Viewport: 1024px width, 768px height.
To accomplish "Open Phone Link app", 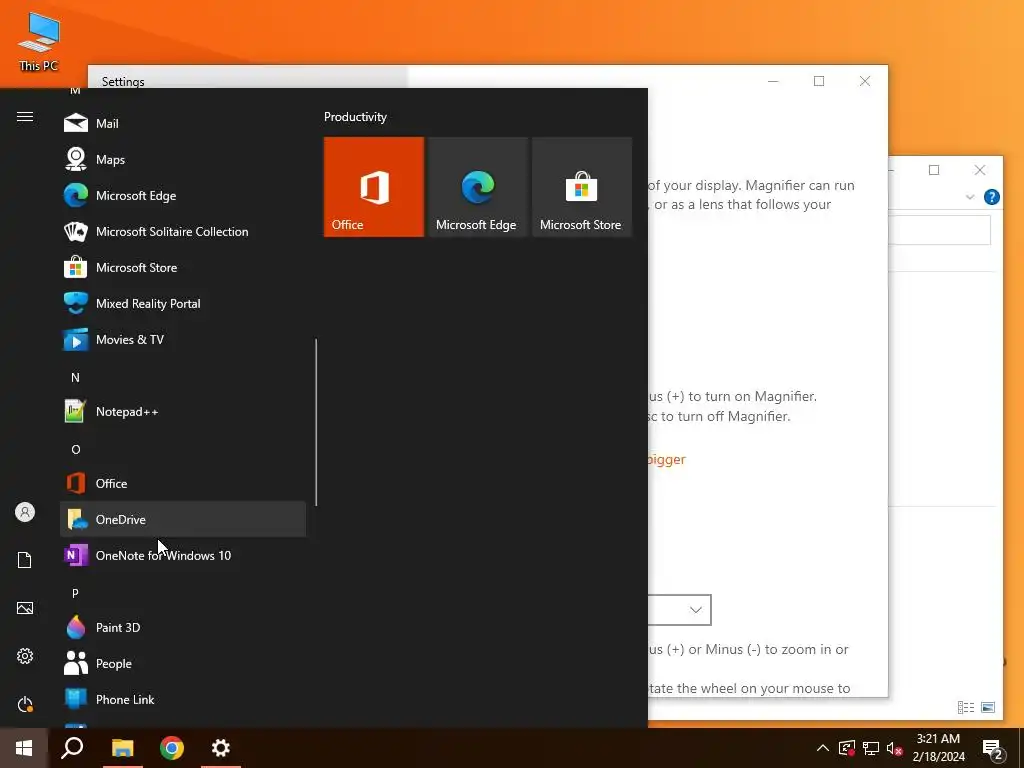I will 183,699.
